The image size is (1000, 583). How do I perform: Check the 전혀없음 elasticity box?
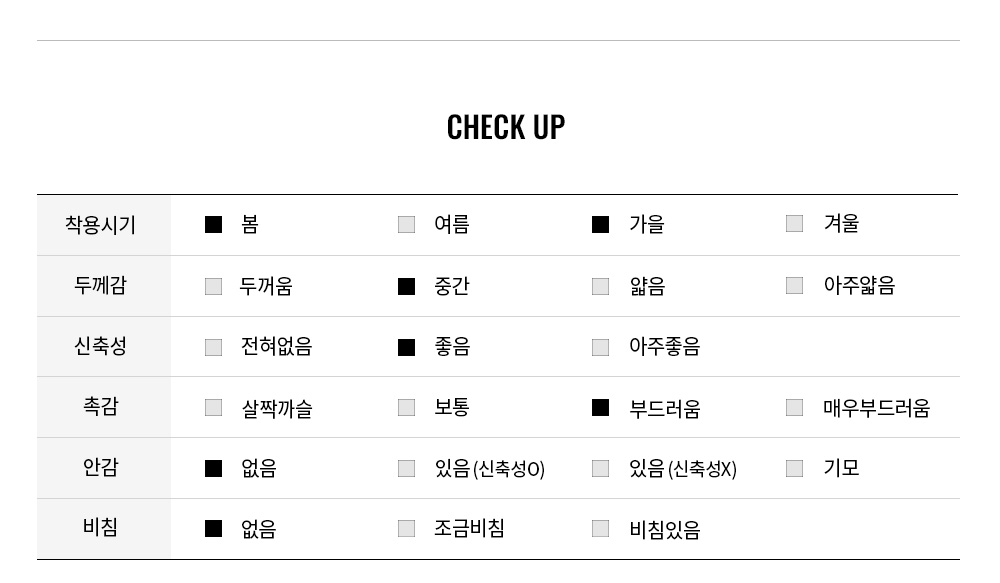click(x=214, y=348)
